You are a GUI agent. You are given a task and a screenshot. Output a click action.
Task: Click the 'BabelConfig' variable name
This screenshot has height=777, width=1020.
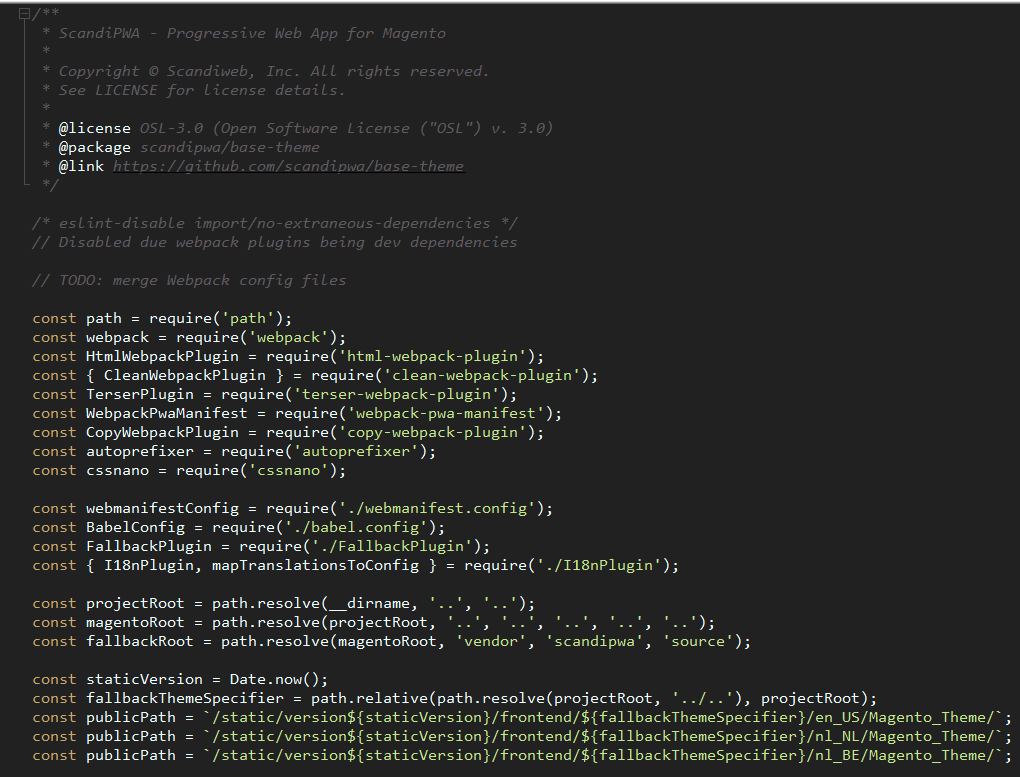(x=135, y=527)
